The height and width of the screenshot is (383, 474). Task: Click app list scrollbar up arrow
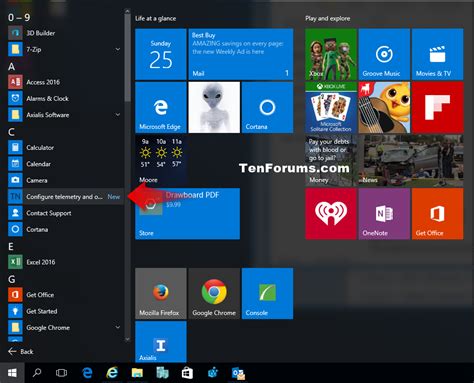[127, 11]
